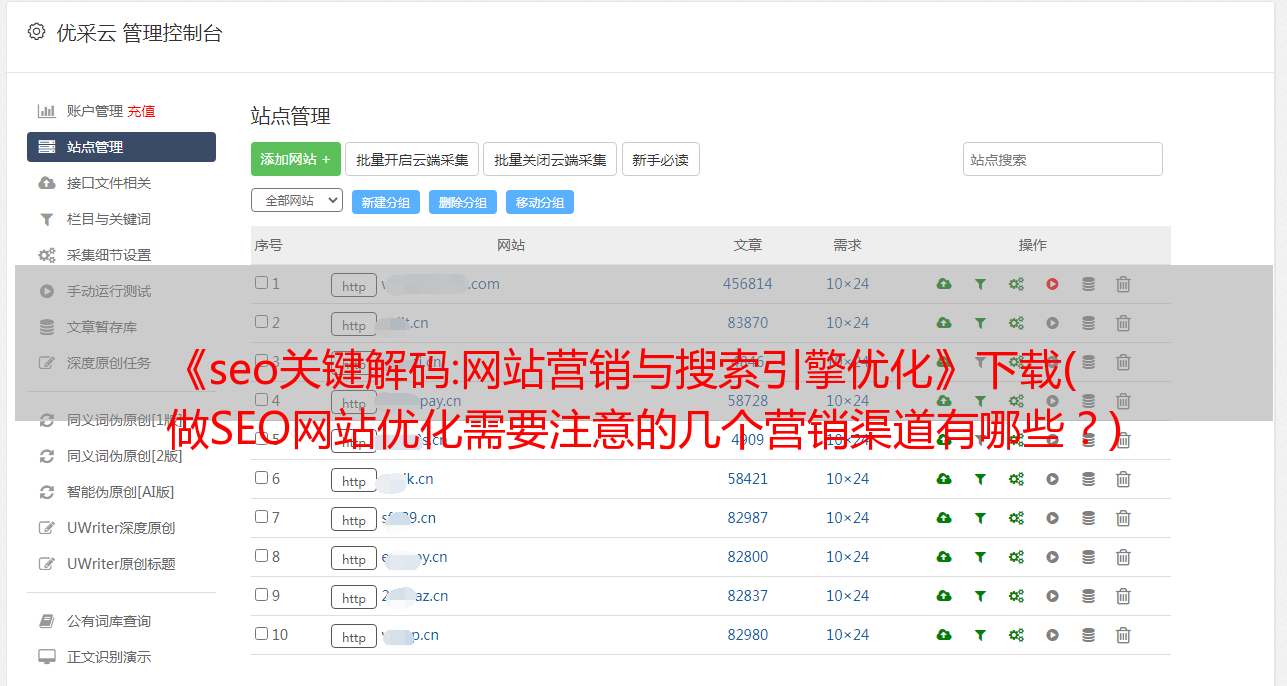This screenshot has width=1287, height=686.
Task: Click the 新建分组 button
Action: coord(386,202)
